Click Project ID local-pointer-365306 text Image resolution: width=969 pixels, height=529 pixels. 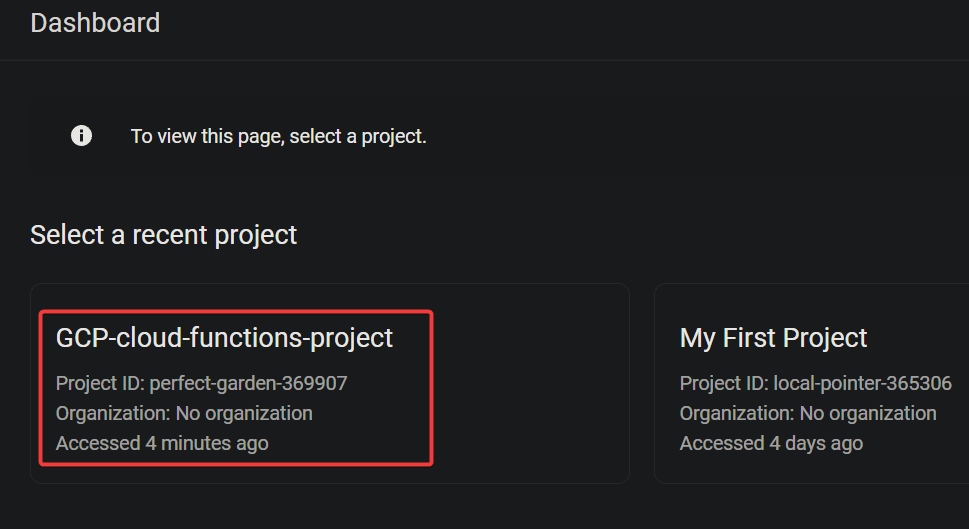816,383
